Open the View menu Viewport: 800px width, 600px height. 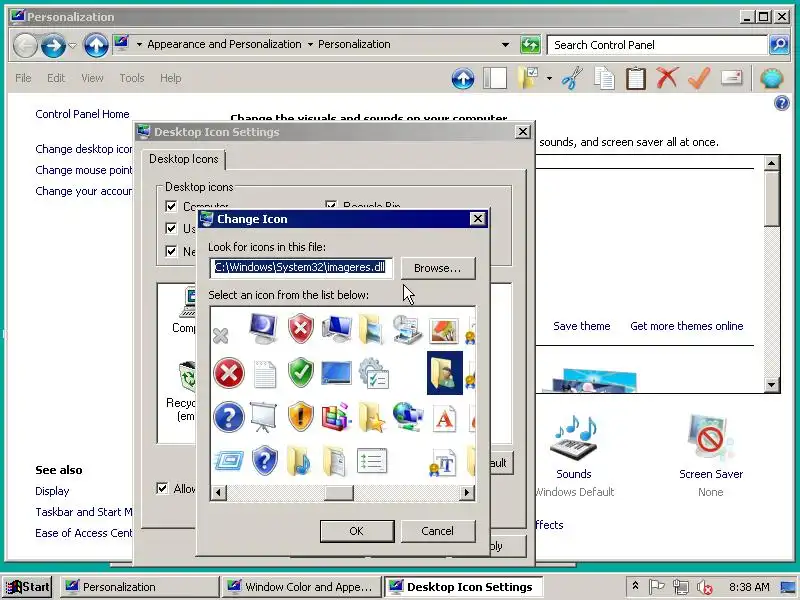point(92,78)
